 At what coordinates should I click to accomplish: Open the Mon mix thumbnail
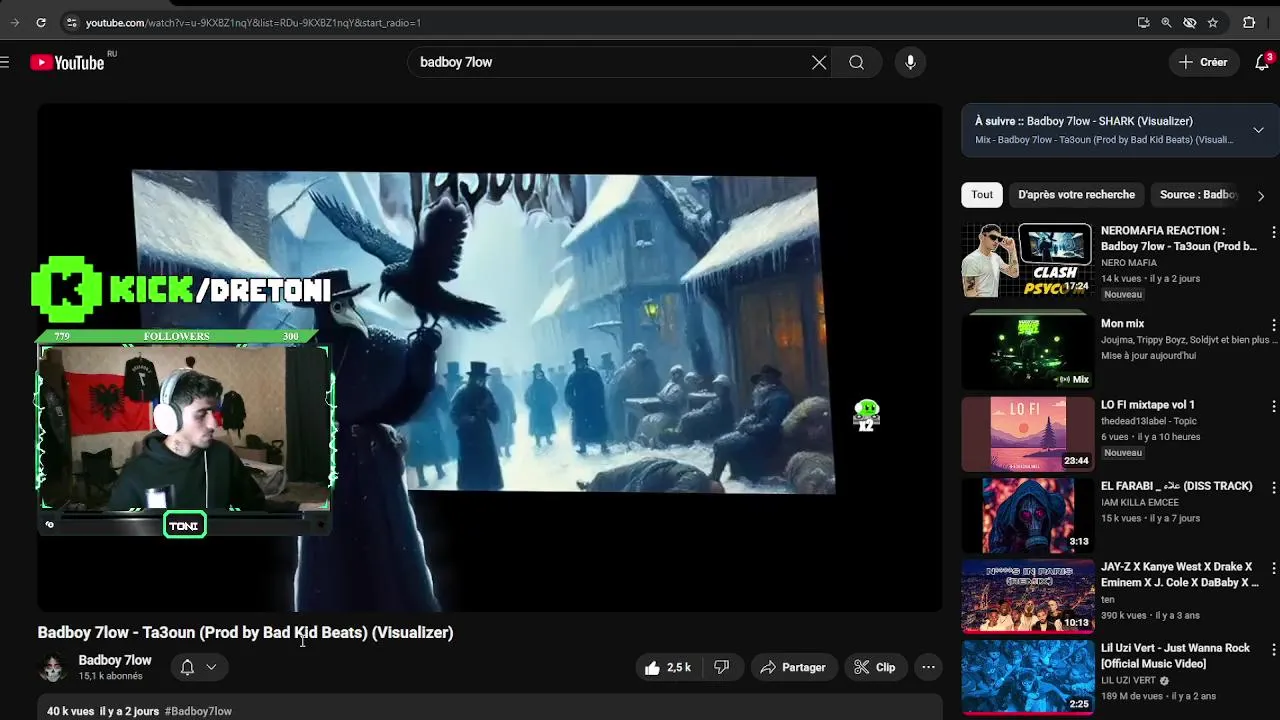click(1028, 352)
